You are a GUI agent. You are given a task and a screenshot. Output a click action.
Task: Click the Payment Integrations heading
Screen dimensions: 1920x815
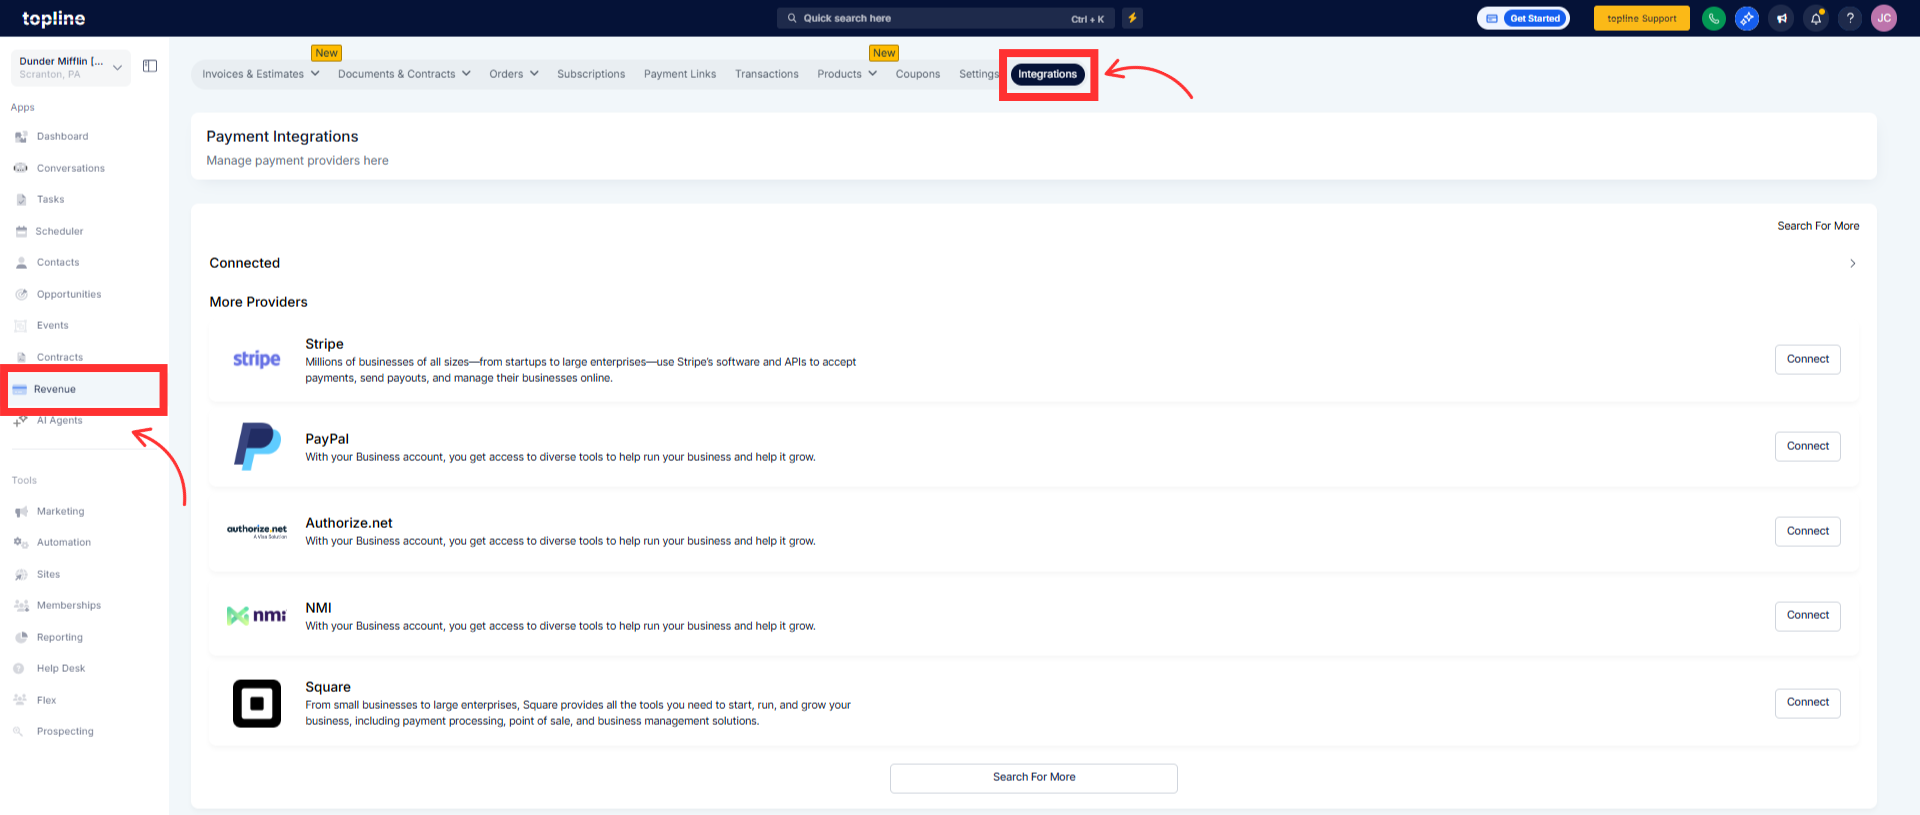[x=282, y=136]
